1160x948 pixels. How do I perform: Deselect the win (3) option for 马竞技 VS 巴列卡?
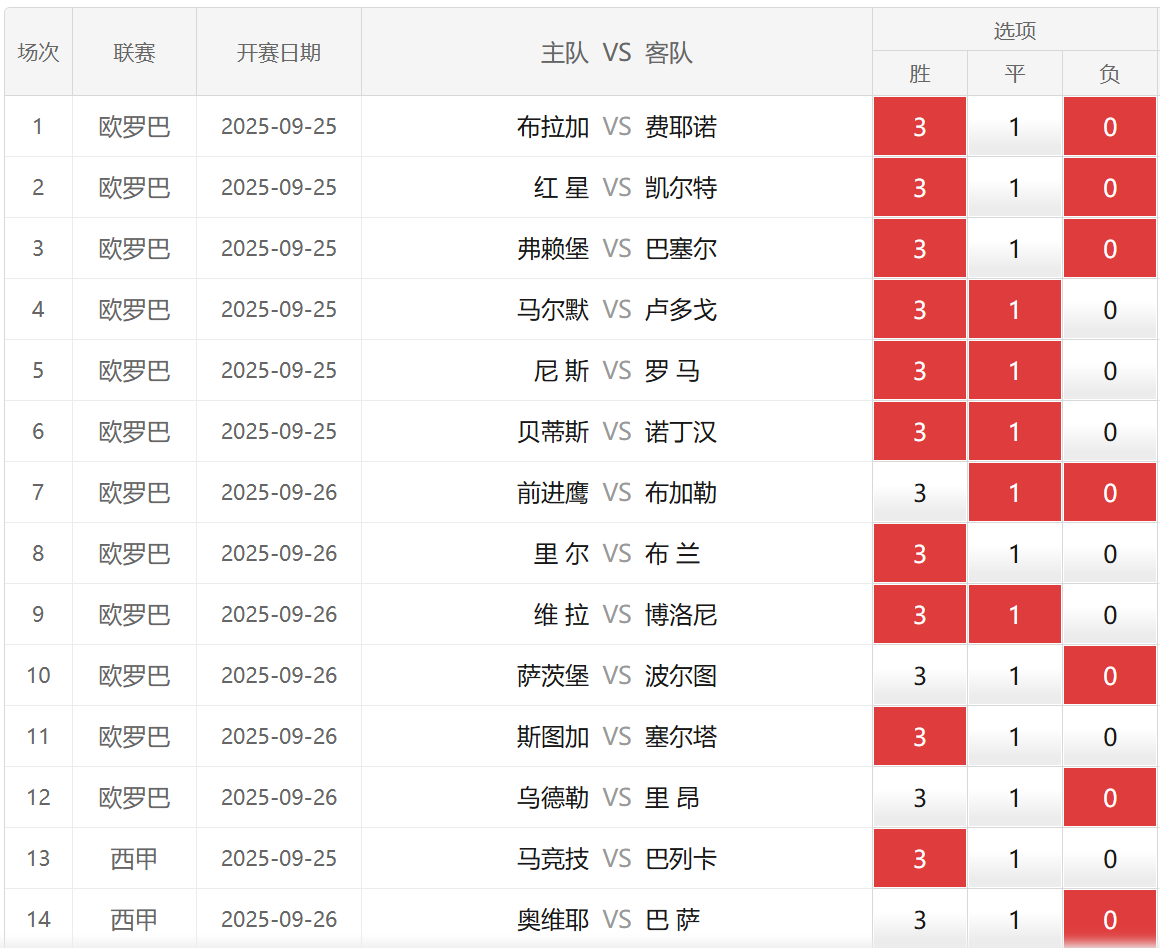coord(919,859)
